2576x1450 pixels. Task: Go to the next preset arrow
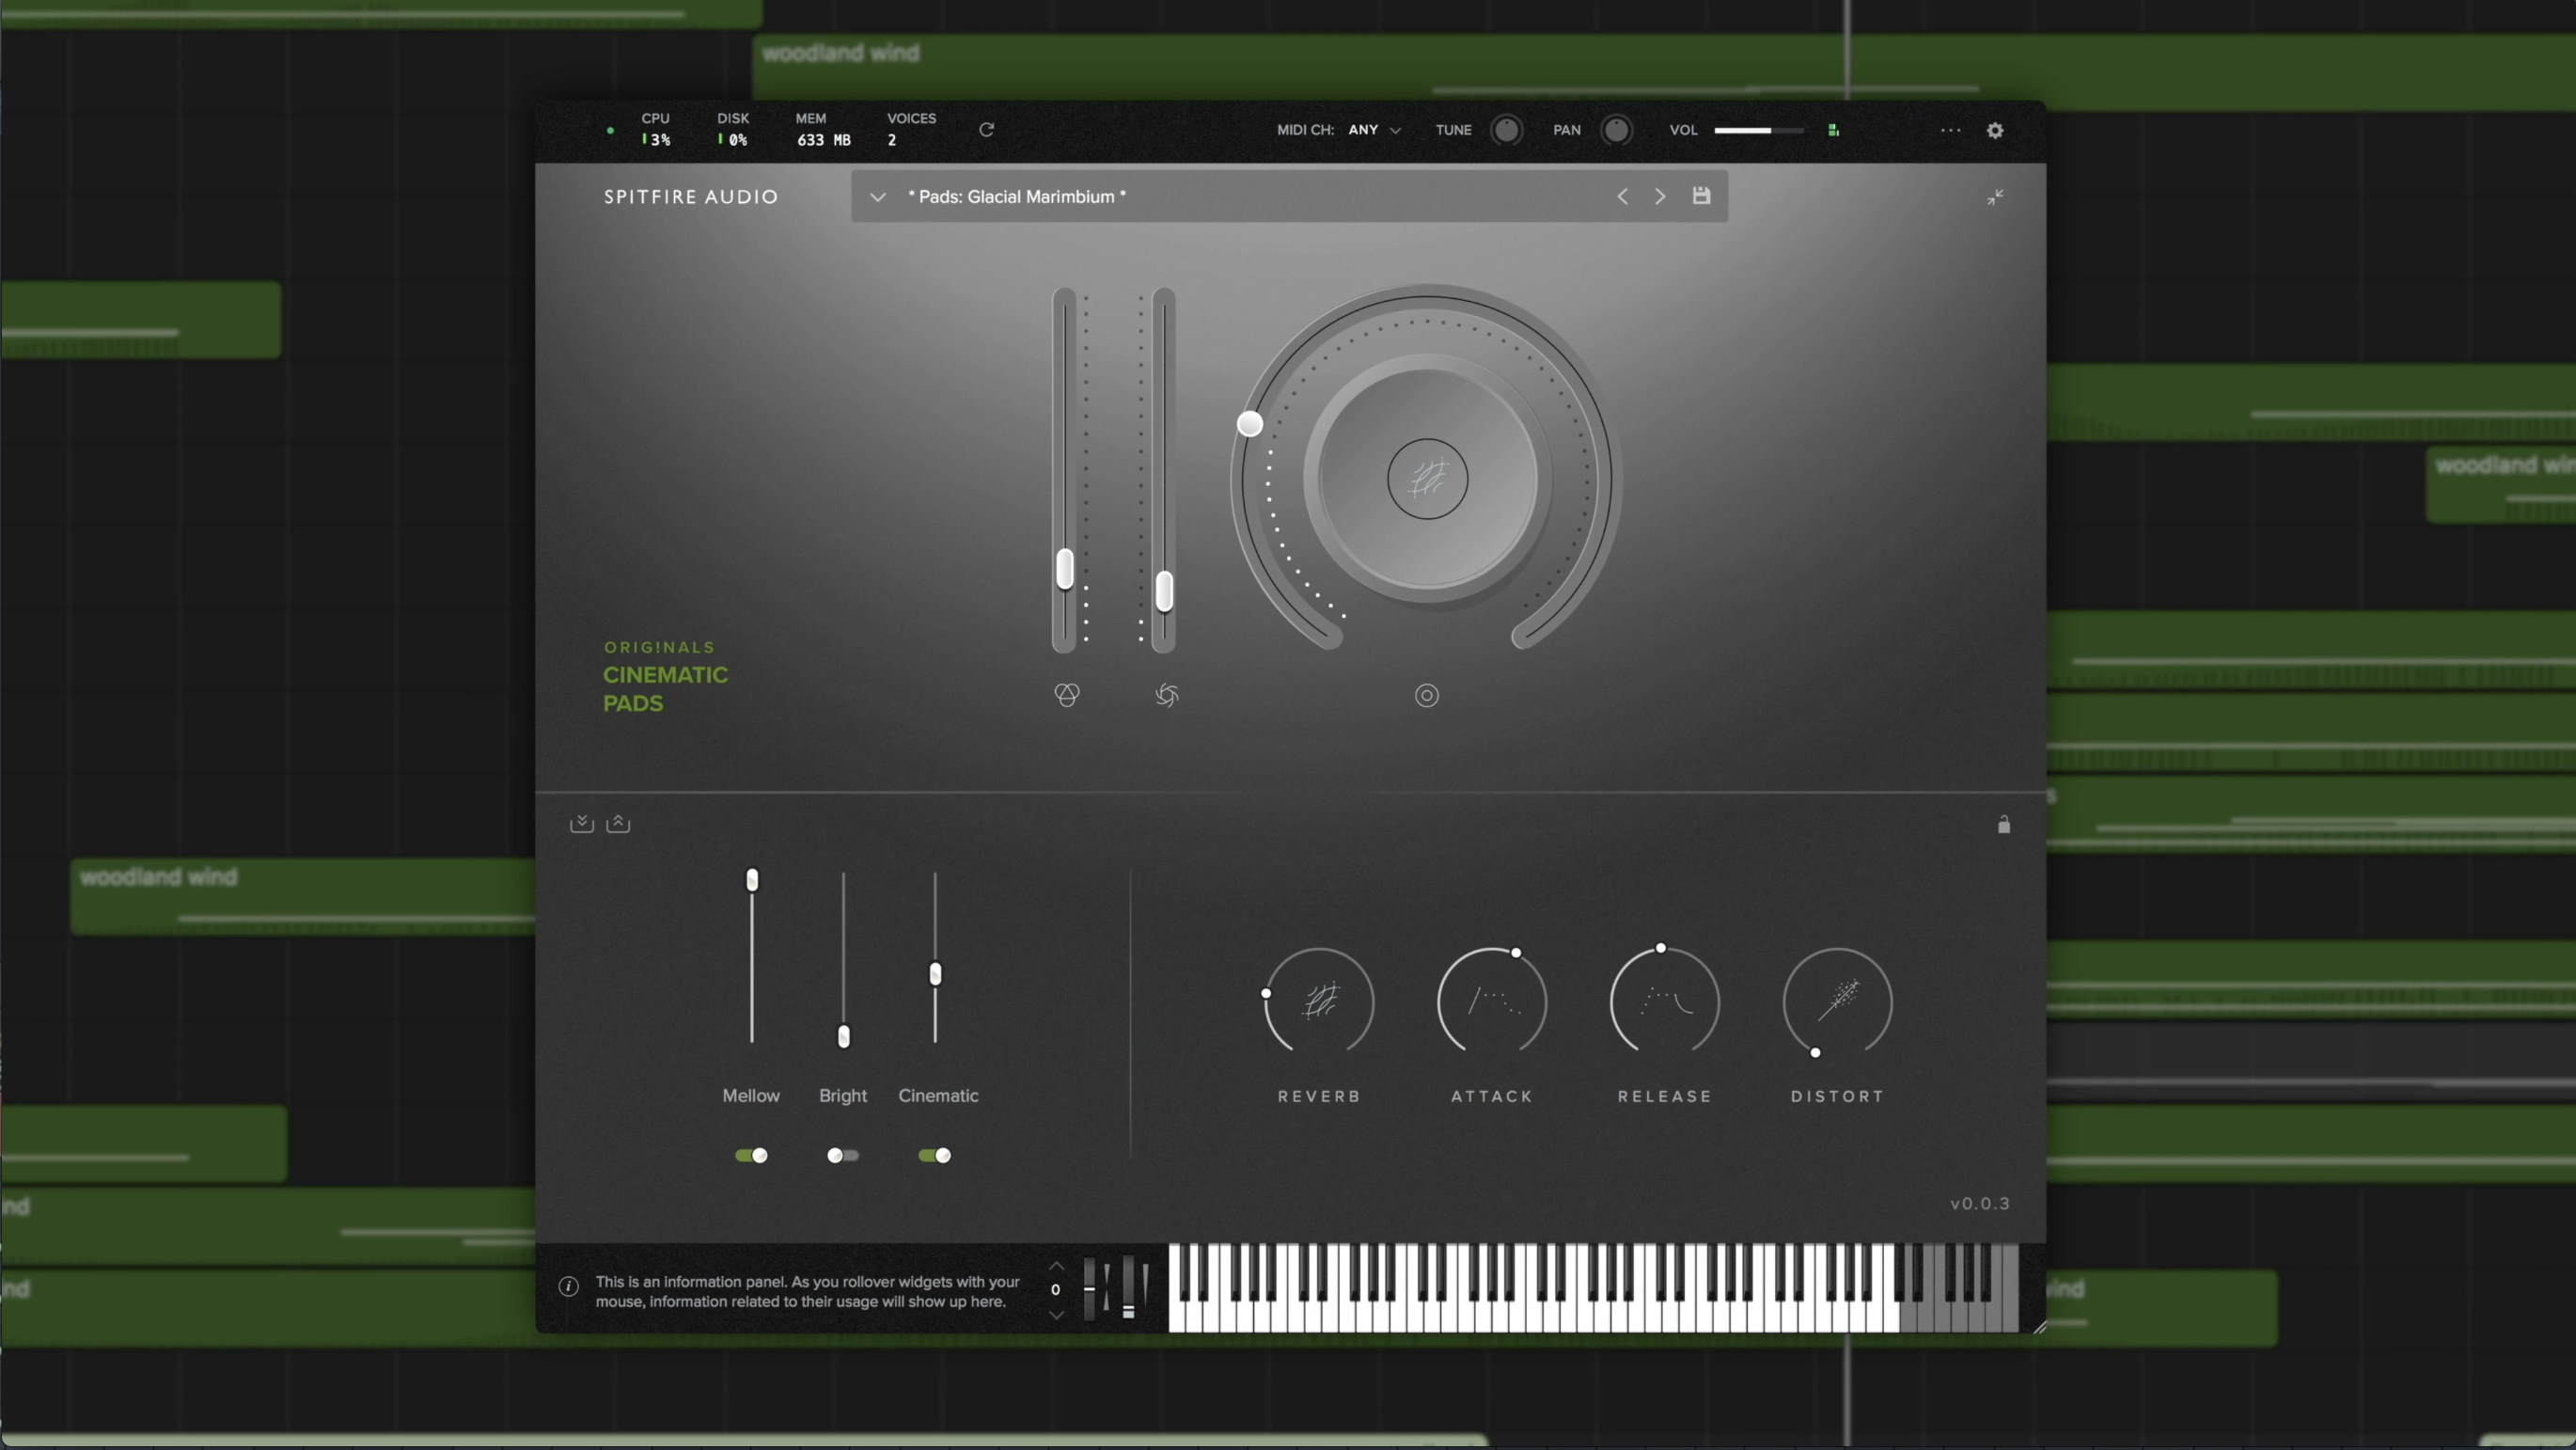(x=1660, y=197)
